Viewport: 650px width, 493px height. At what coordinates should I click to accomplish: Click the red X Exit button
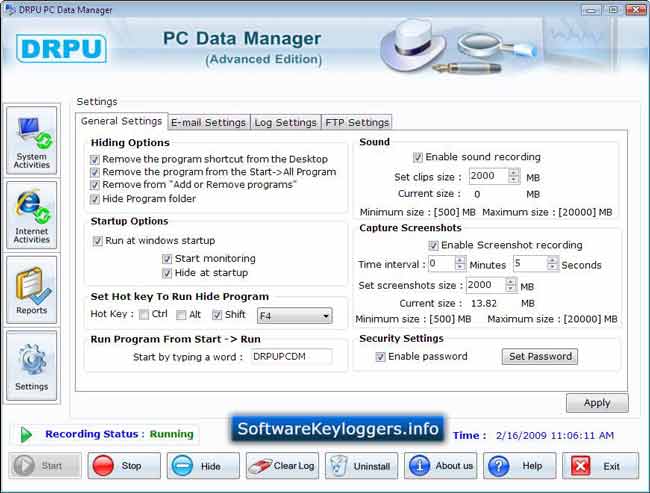click(600, 466)
